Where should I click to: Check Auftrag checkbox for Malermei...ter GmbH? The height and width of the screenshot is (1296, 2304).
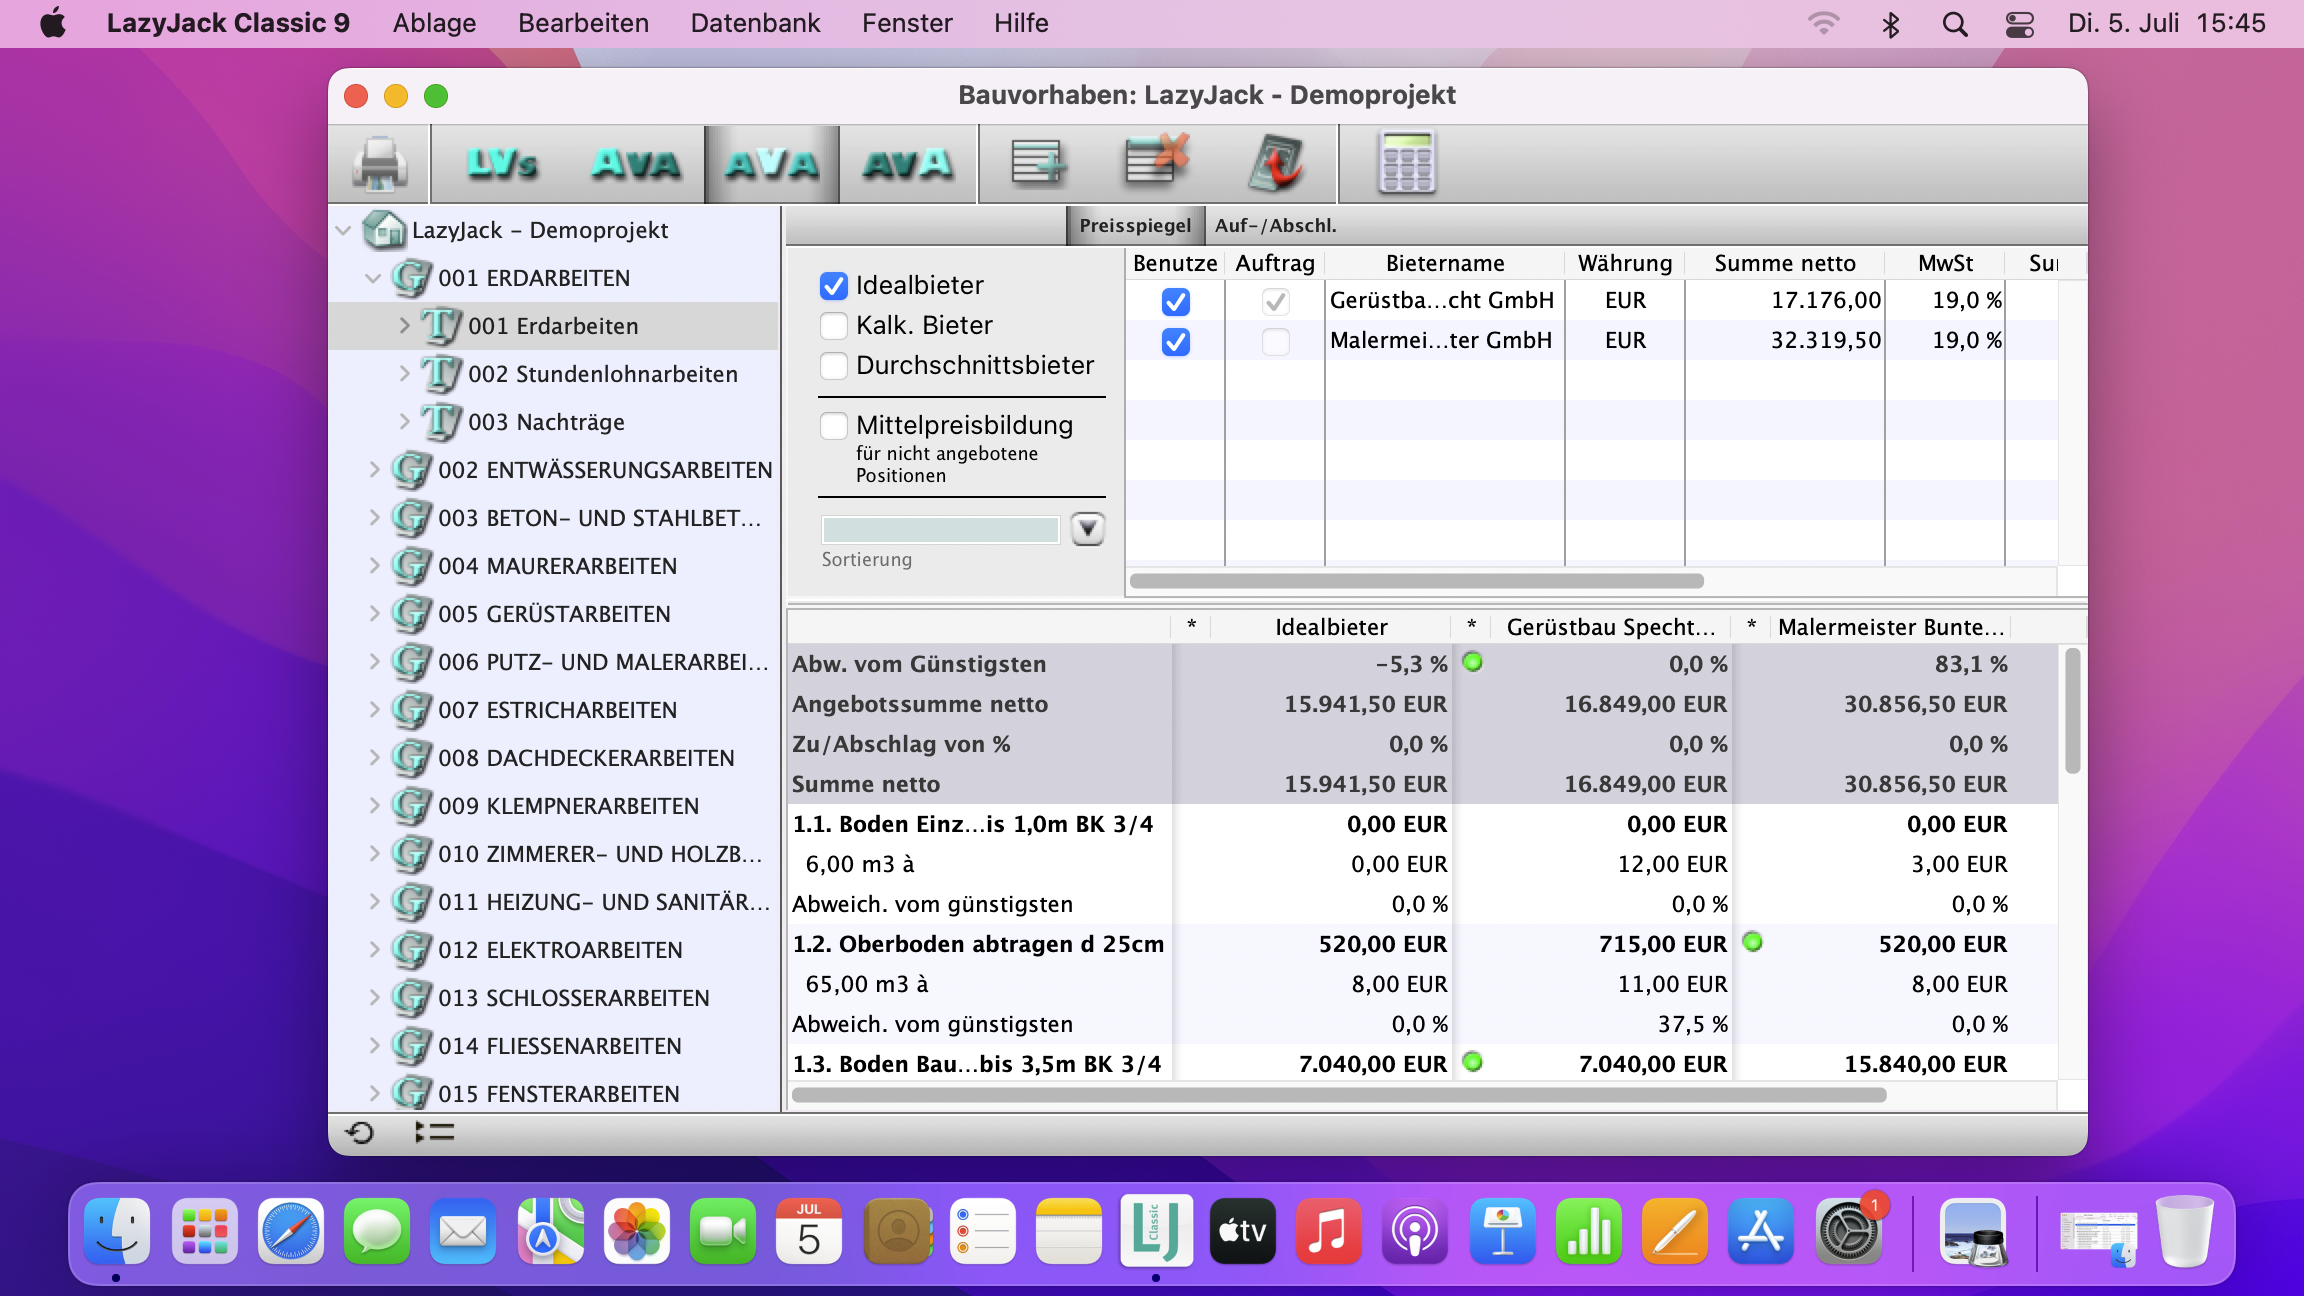point(1275,341)
